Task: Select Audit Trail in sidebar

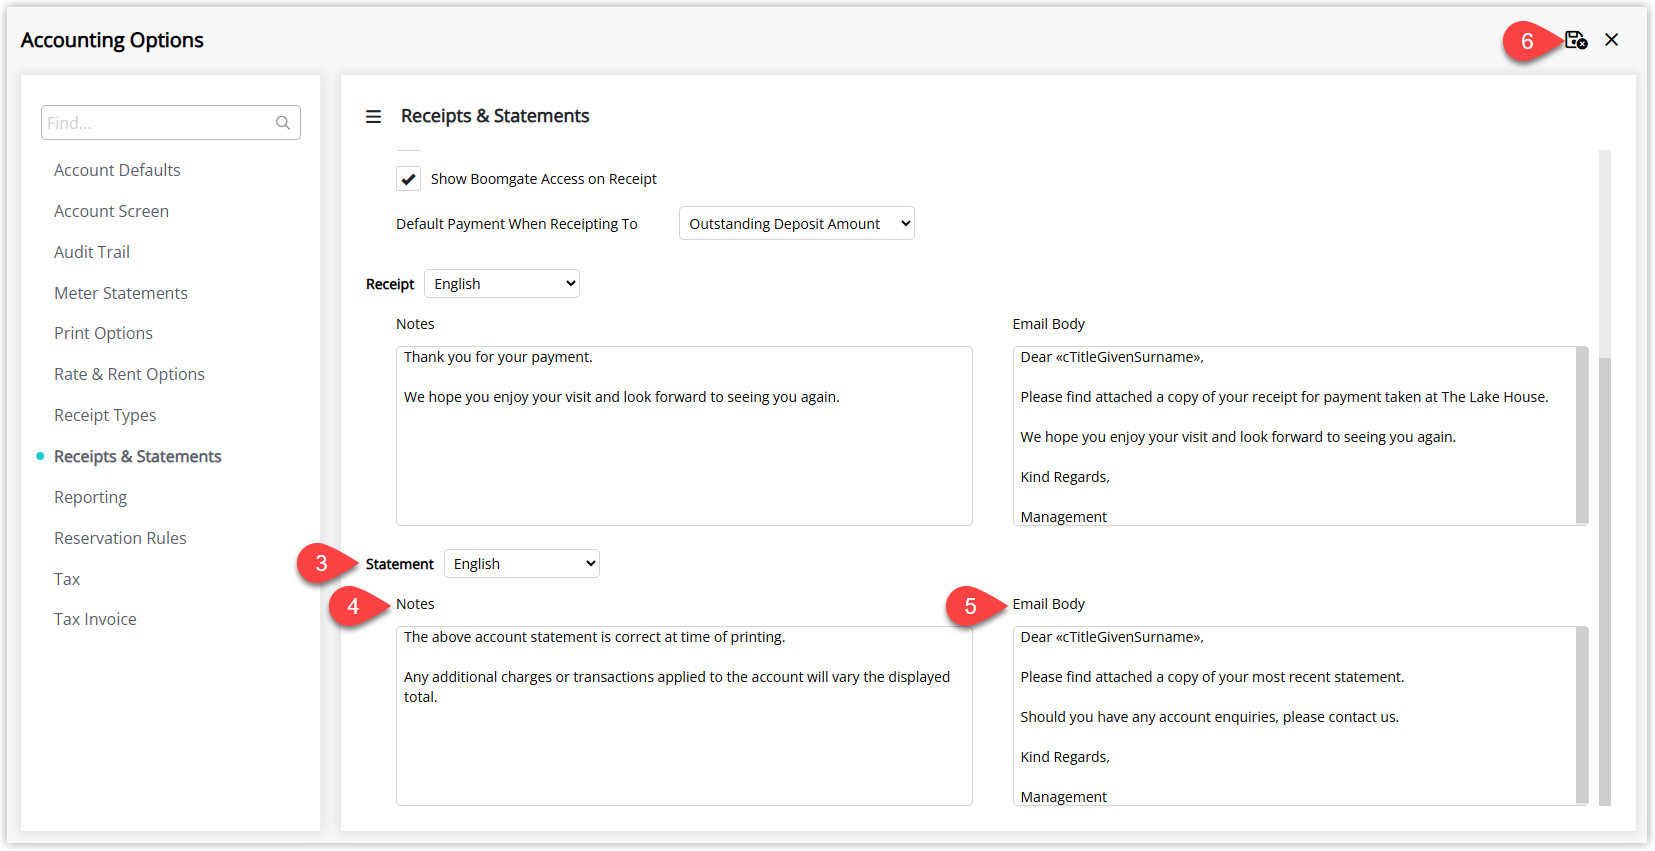Action: coord(92,252)
